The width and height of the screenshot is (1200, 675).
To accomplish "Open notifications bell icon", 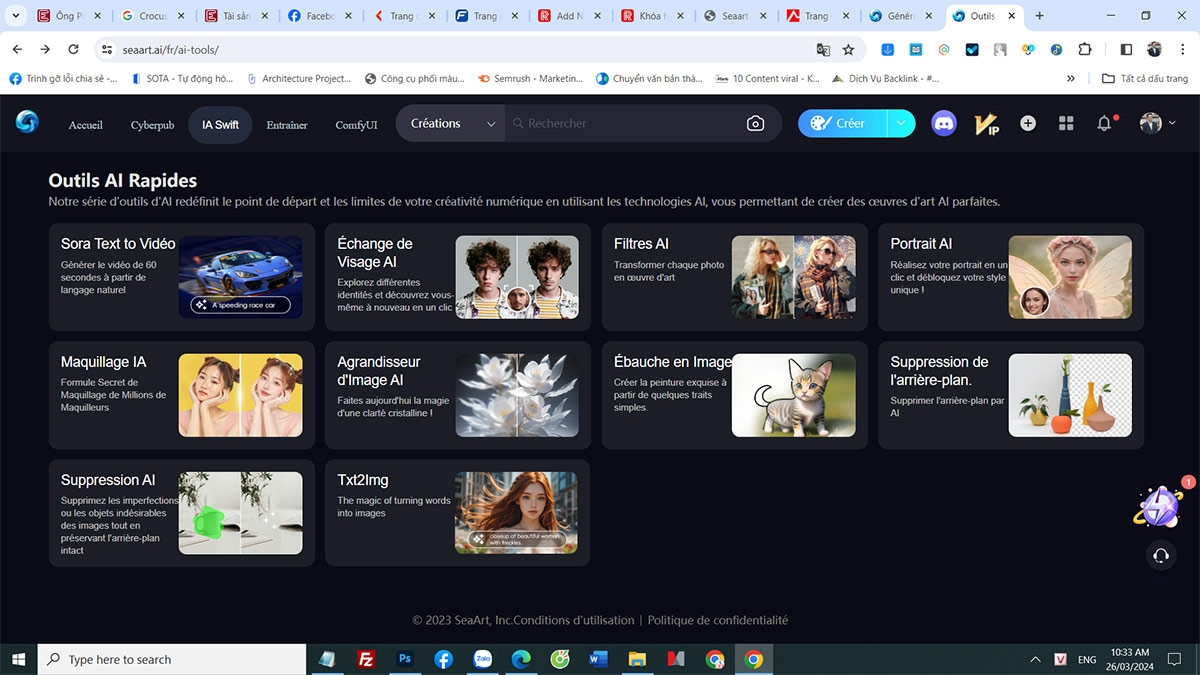I will point(1105,123).
